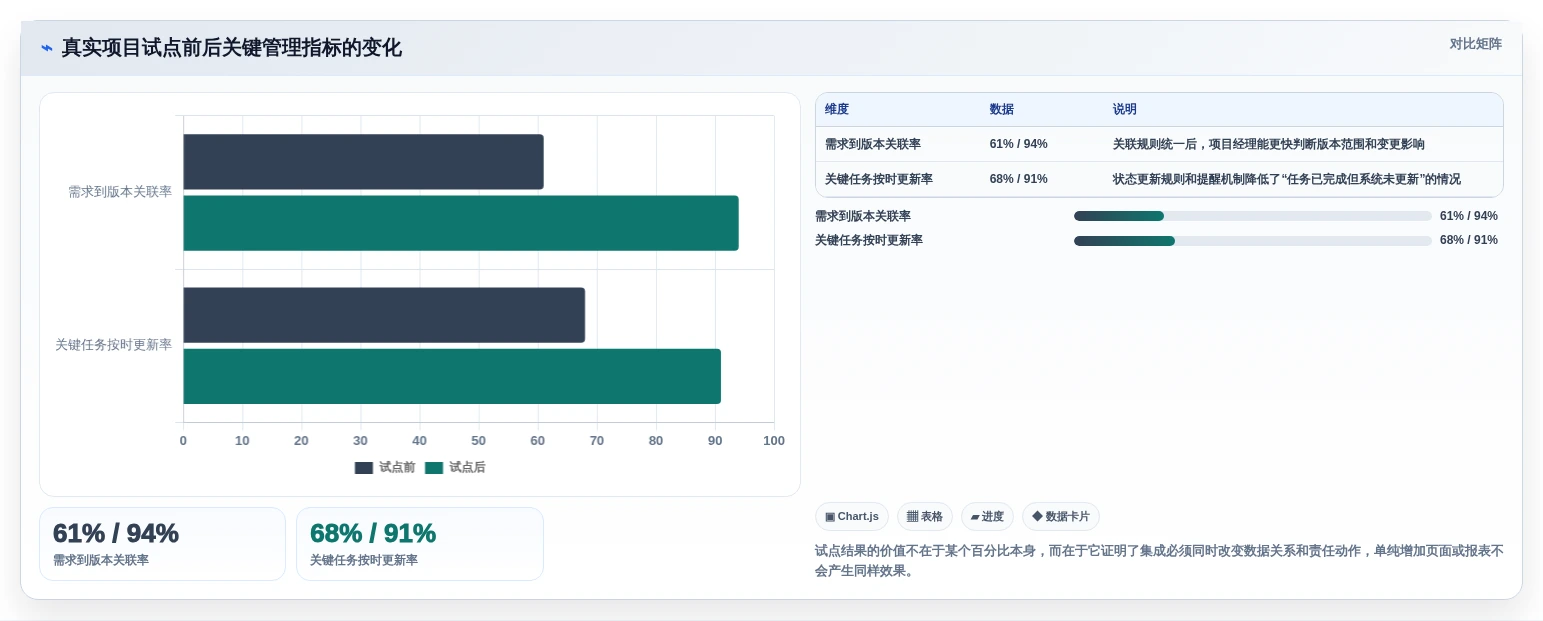Click the Chart.js tag chip
Screen dimensions: 1543x621
(x=852, y=517)
